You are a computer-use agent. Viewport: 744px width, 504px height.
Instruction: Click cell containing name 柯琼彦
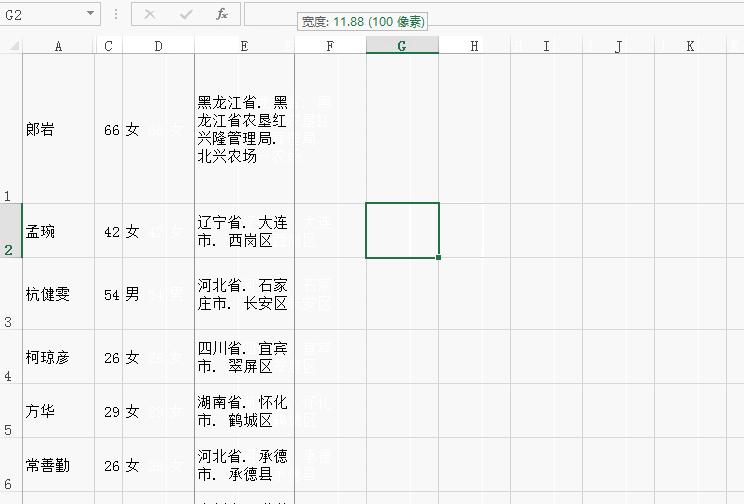pos(58,357)
